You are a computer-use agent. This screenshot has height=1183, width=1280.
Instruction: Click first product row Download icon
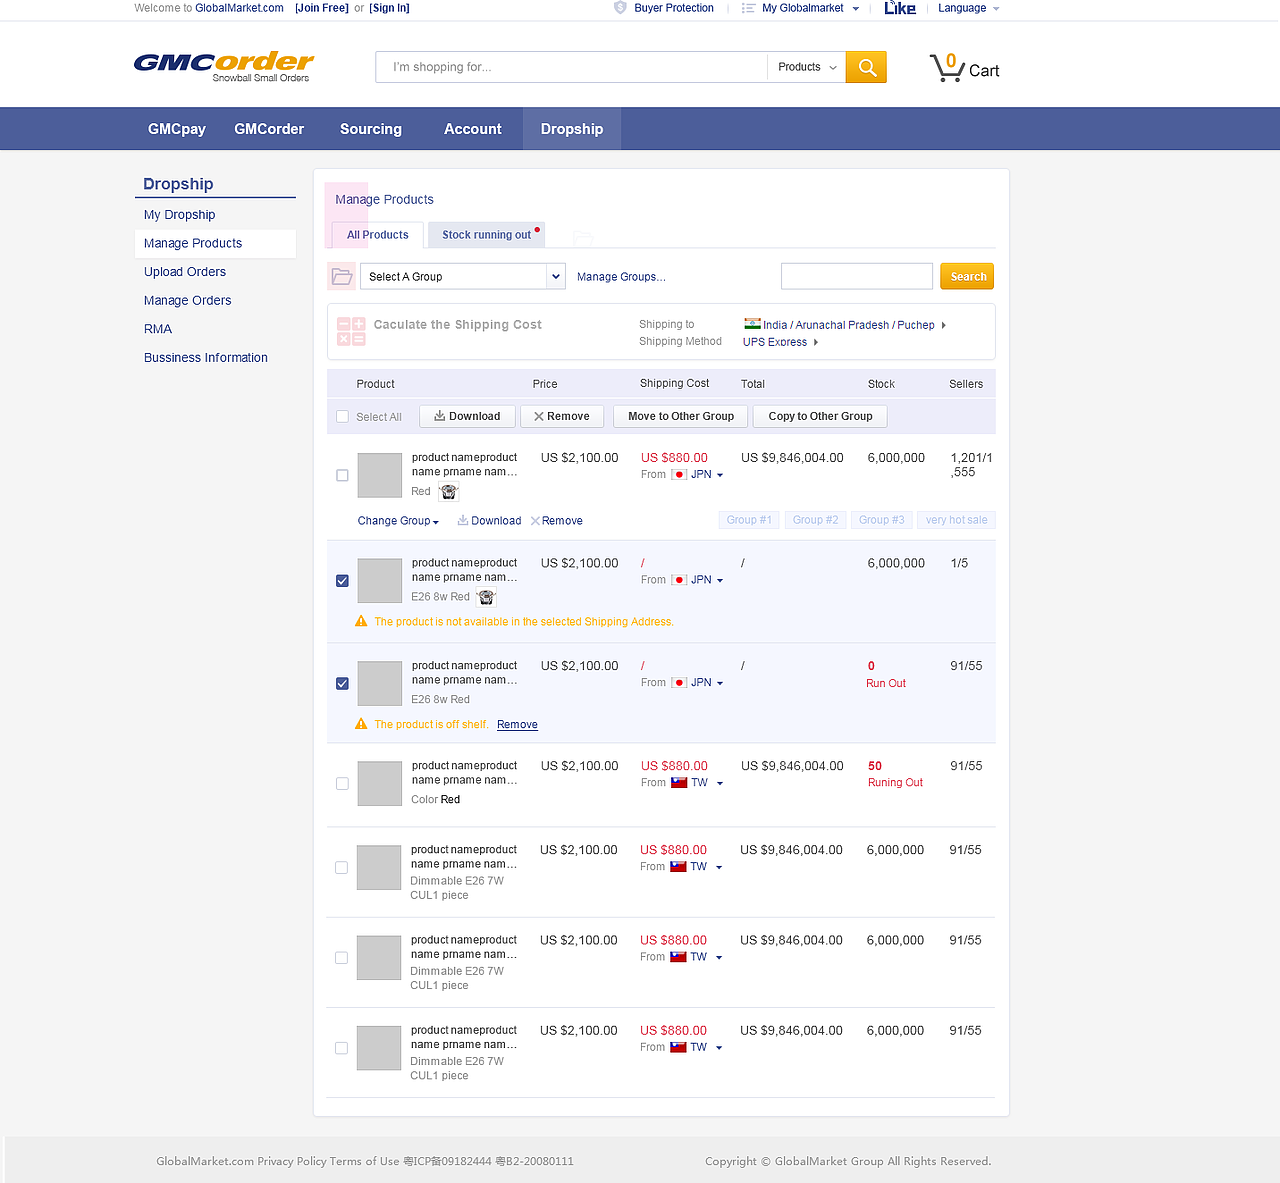tap(463, 520)
